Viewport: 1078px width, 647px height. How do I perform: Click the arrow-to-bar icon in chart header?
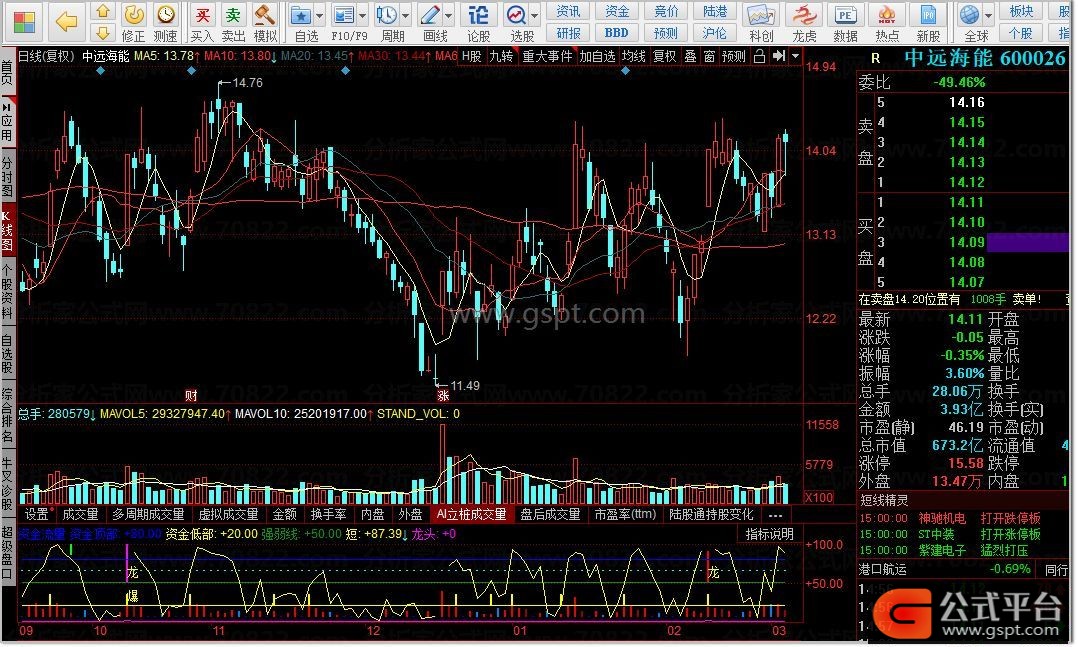pos(778,56)
